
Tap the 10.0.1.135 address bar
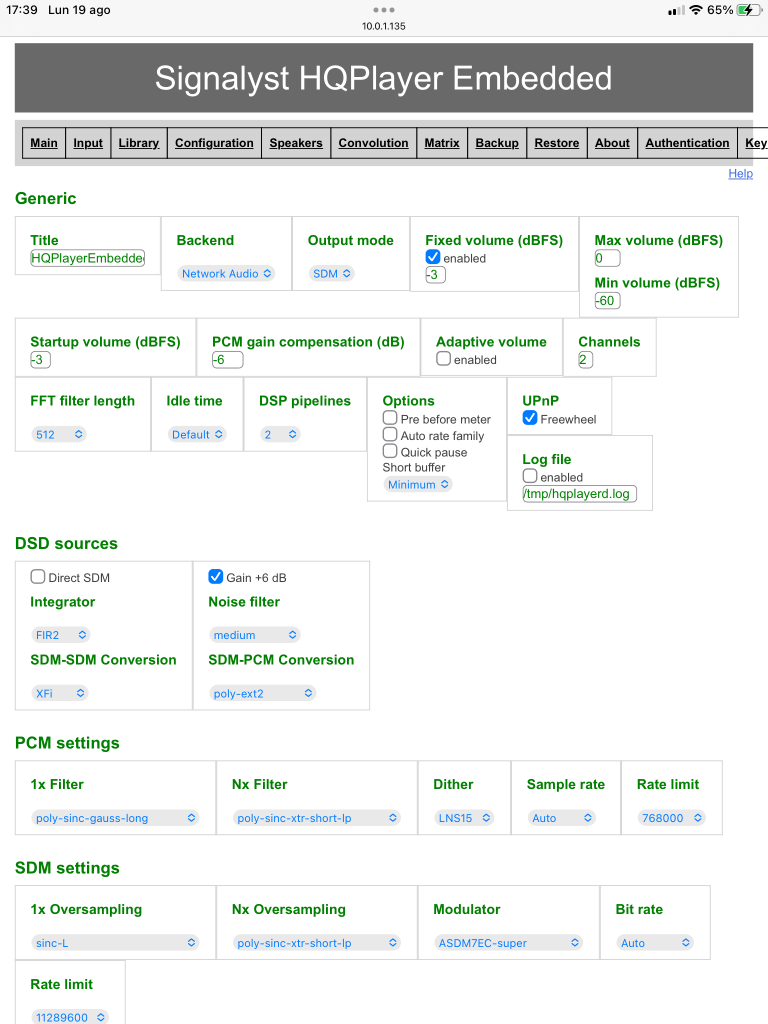click(x=384, y=26)
